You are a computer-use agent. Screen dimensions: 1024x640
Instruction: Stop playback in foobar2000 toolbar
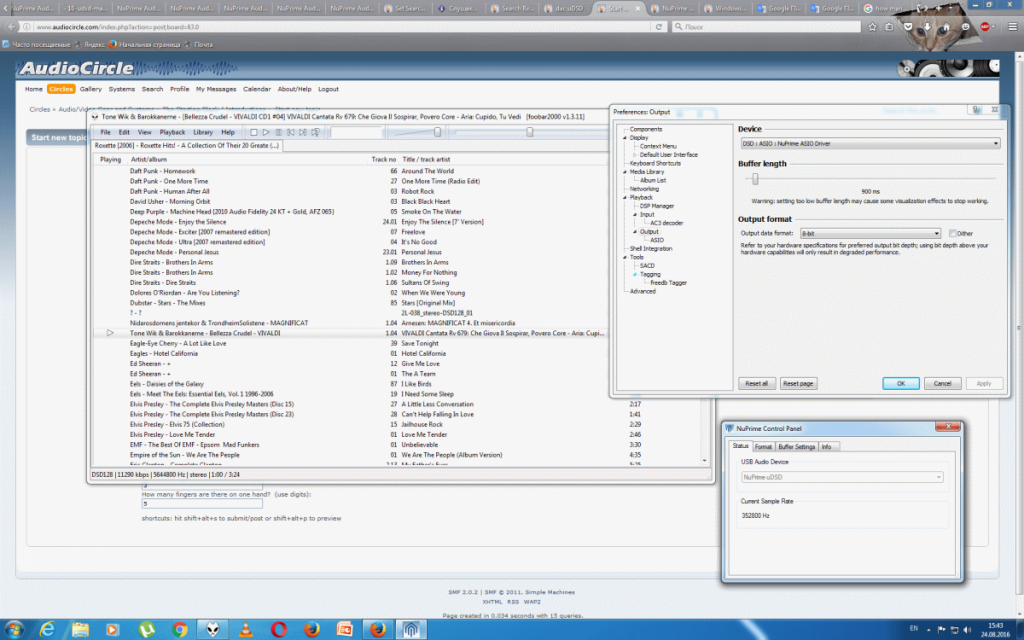254,133
